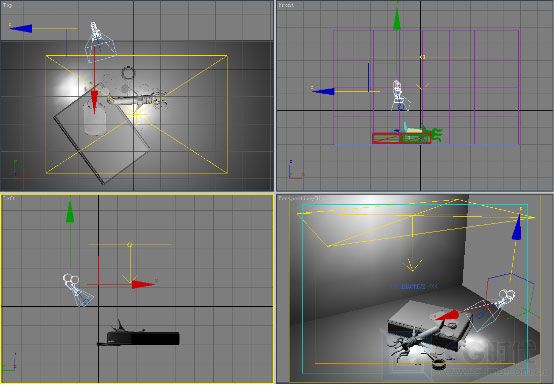Select the gear-shaped object in Top viewport
Viewport: 554px width, 385px height.
point(128,73)
